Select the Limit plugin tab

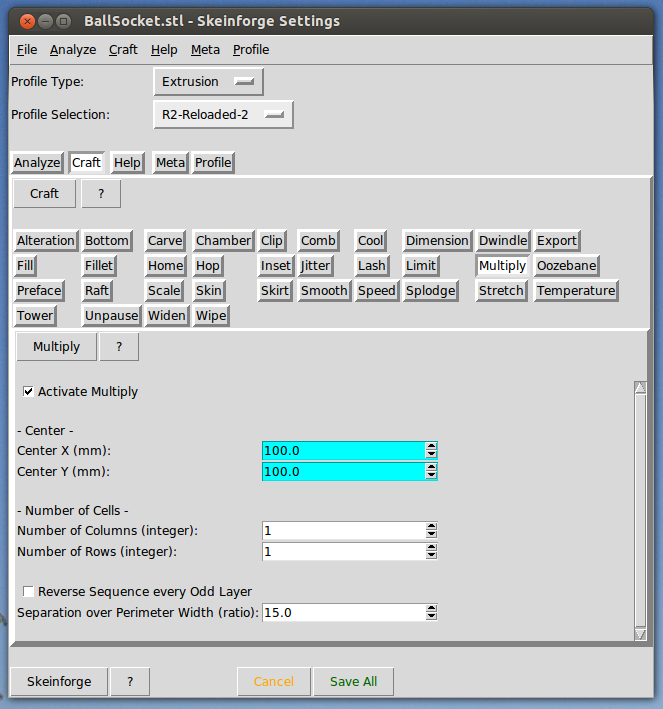[x=421, y=265]
